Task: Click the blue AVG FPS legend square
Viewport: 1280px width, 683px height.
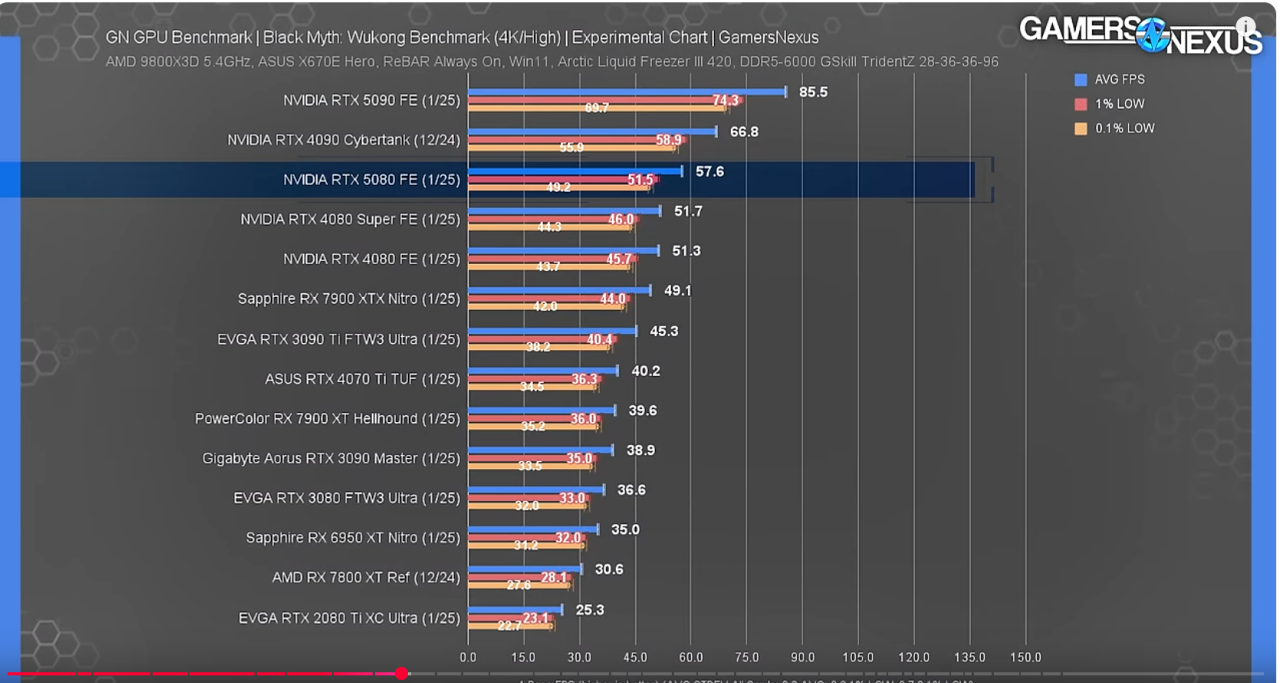Action: coord(1080,80)
